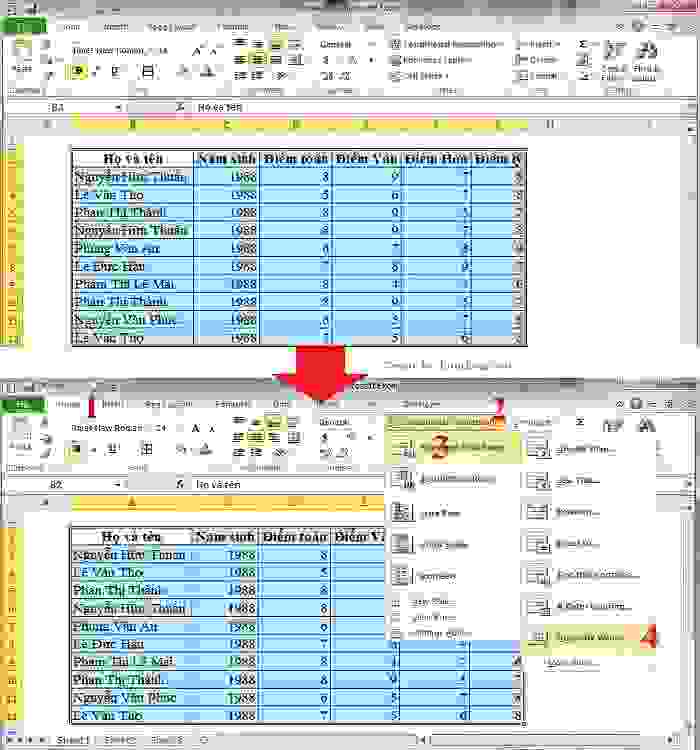Select 'Năm sinh' header in upper table

(226, 158)
